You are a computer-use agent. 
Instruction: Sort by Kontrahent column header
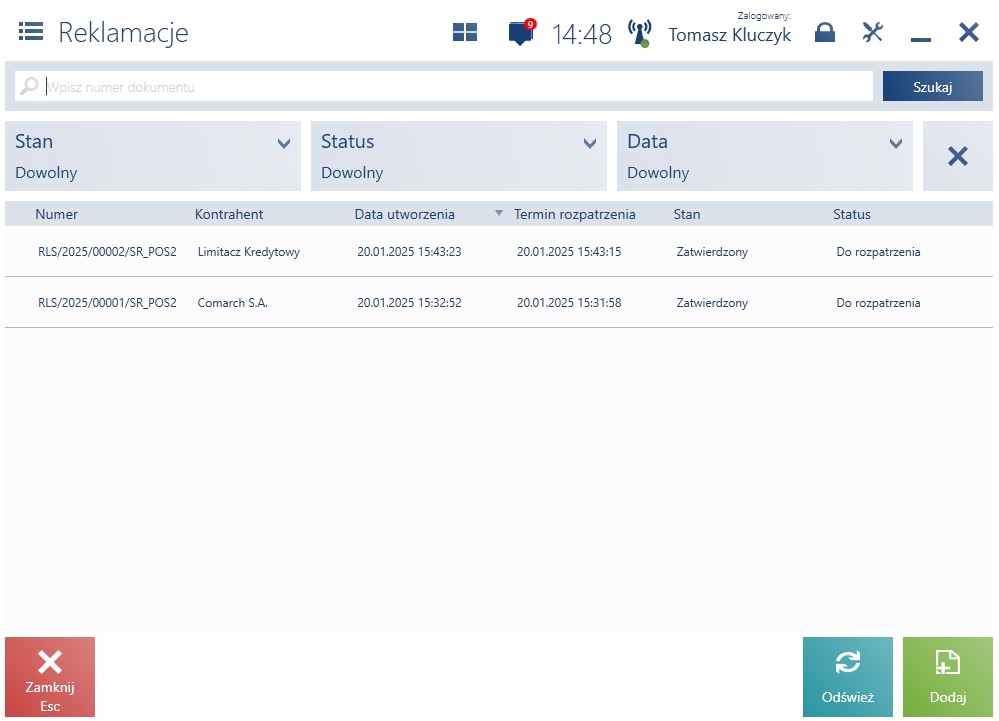click(x=229, y=214)
